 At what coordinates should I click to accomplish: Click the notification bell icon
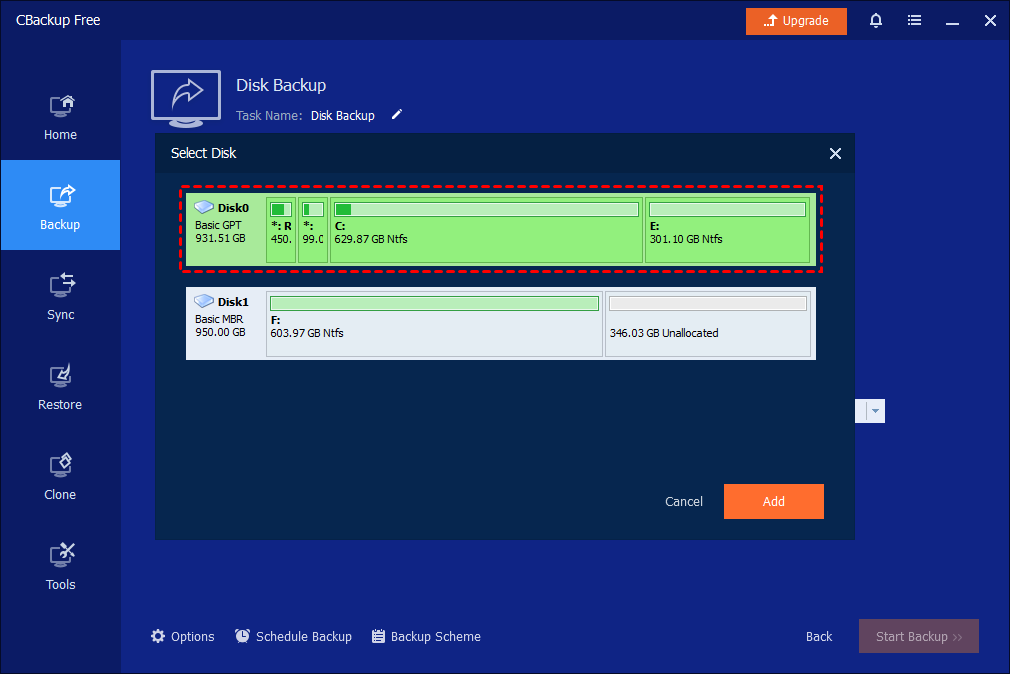click(876, 21)
